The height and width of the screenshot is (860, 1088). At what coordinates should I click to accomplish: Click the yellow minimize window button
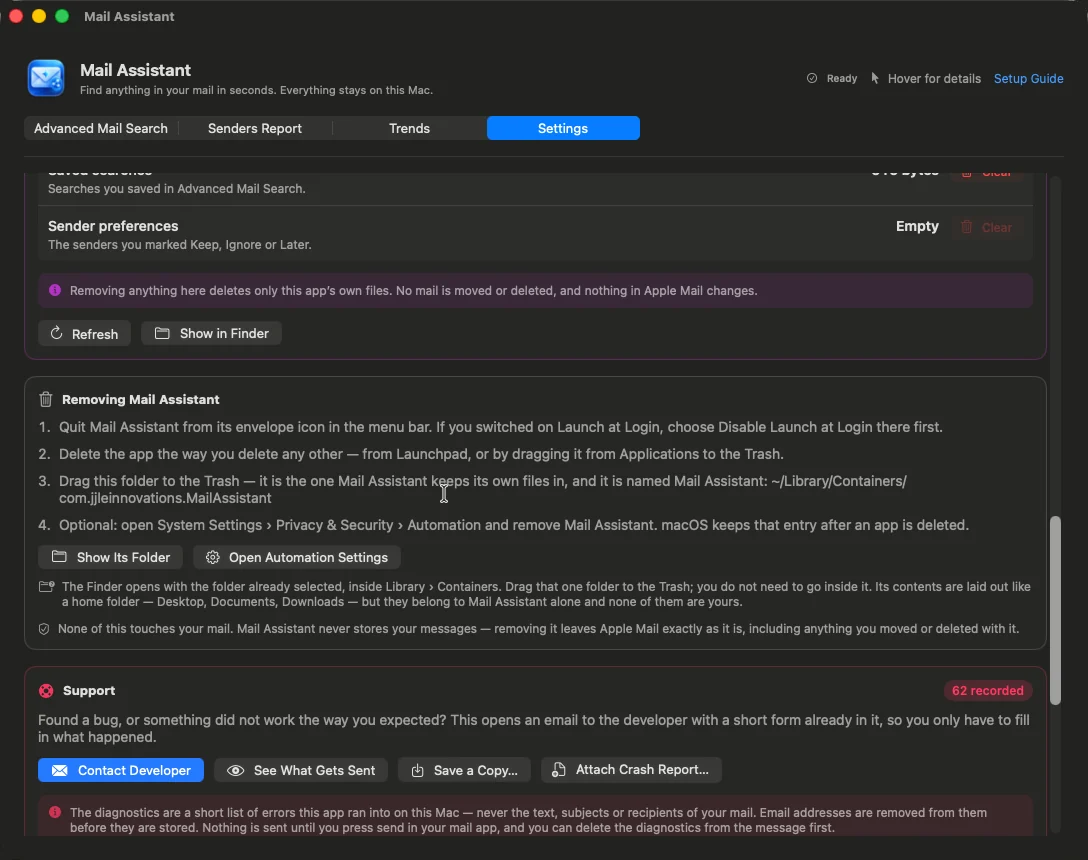pyautogui.click(x=39, y=16)
